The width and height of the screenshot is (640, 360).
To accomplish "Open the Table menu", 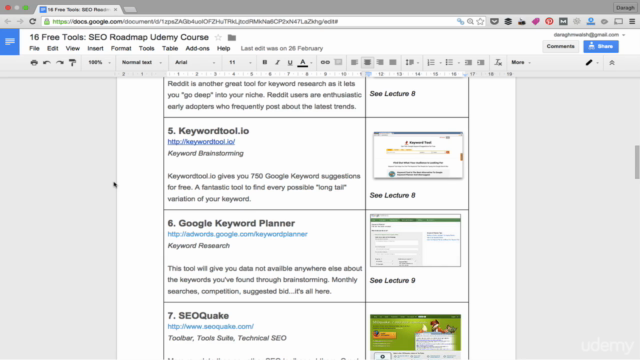I will point(170,48).
